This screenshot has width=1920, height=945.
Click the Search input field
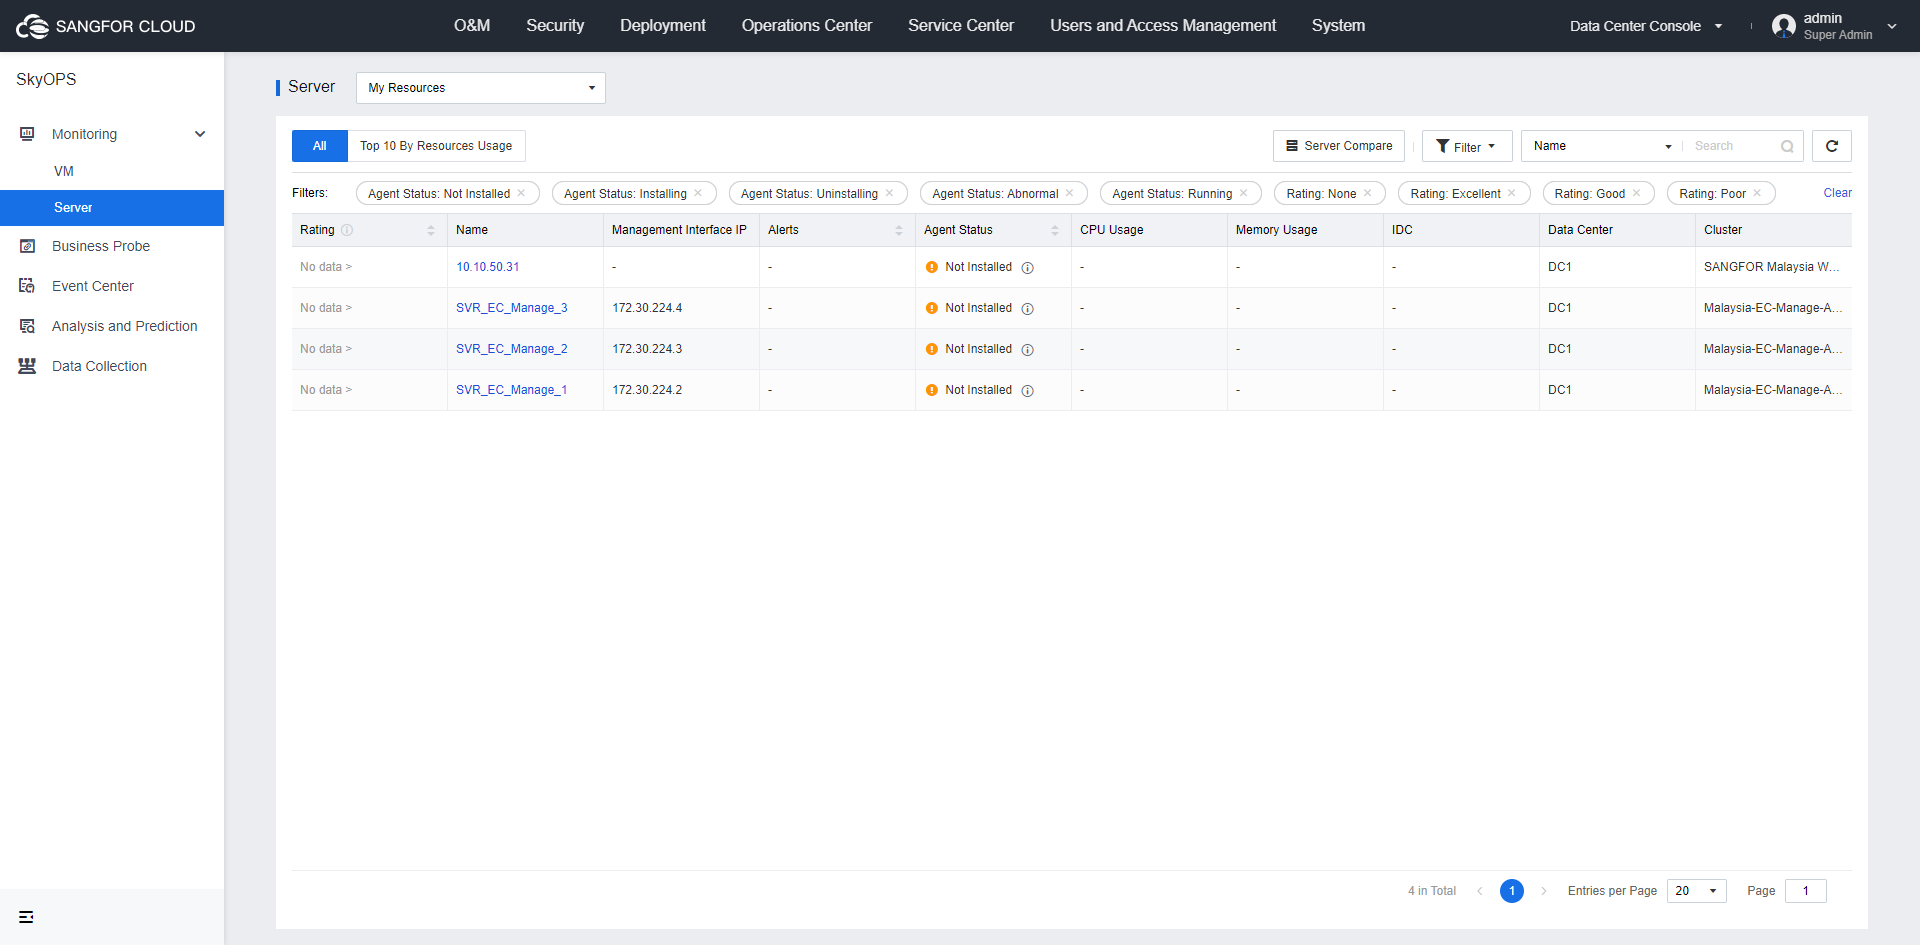1734,146
